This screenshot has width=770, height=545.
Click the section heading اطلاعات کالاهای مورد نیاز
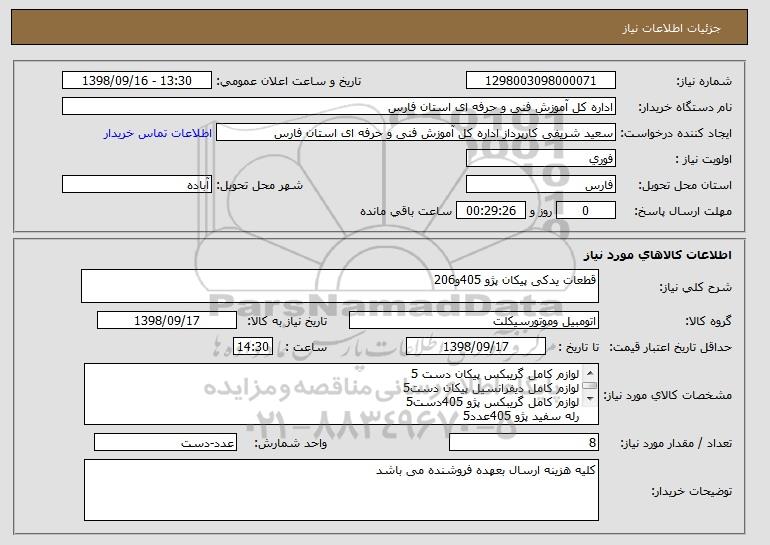tap(658, 255)
